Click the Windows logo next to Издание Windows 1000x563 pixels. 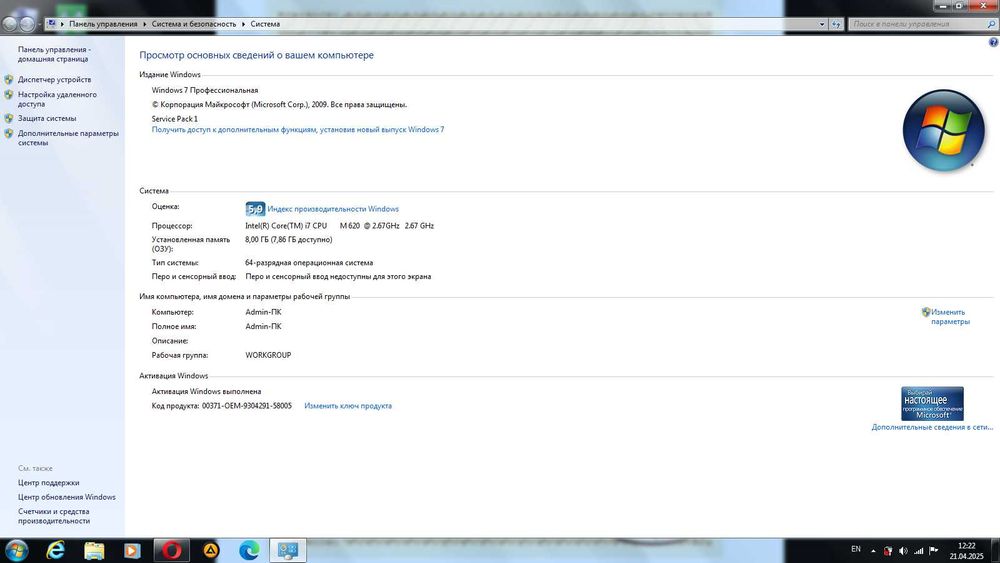[943, 131]
